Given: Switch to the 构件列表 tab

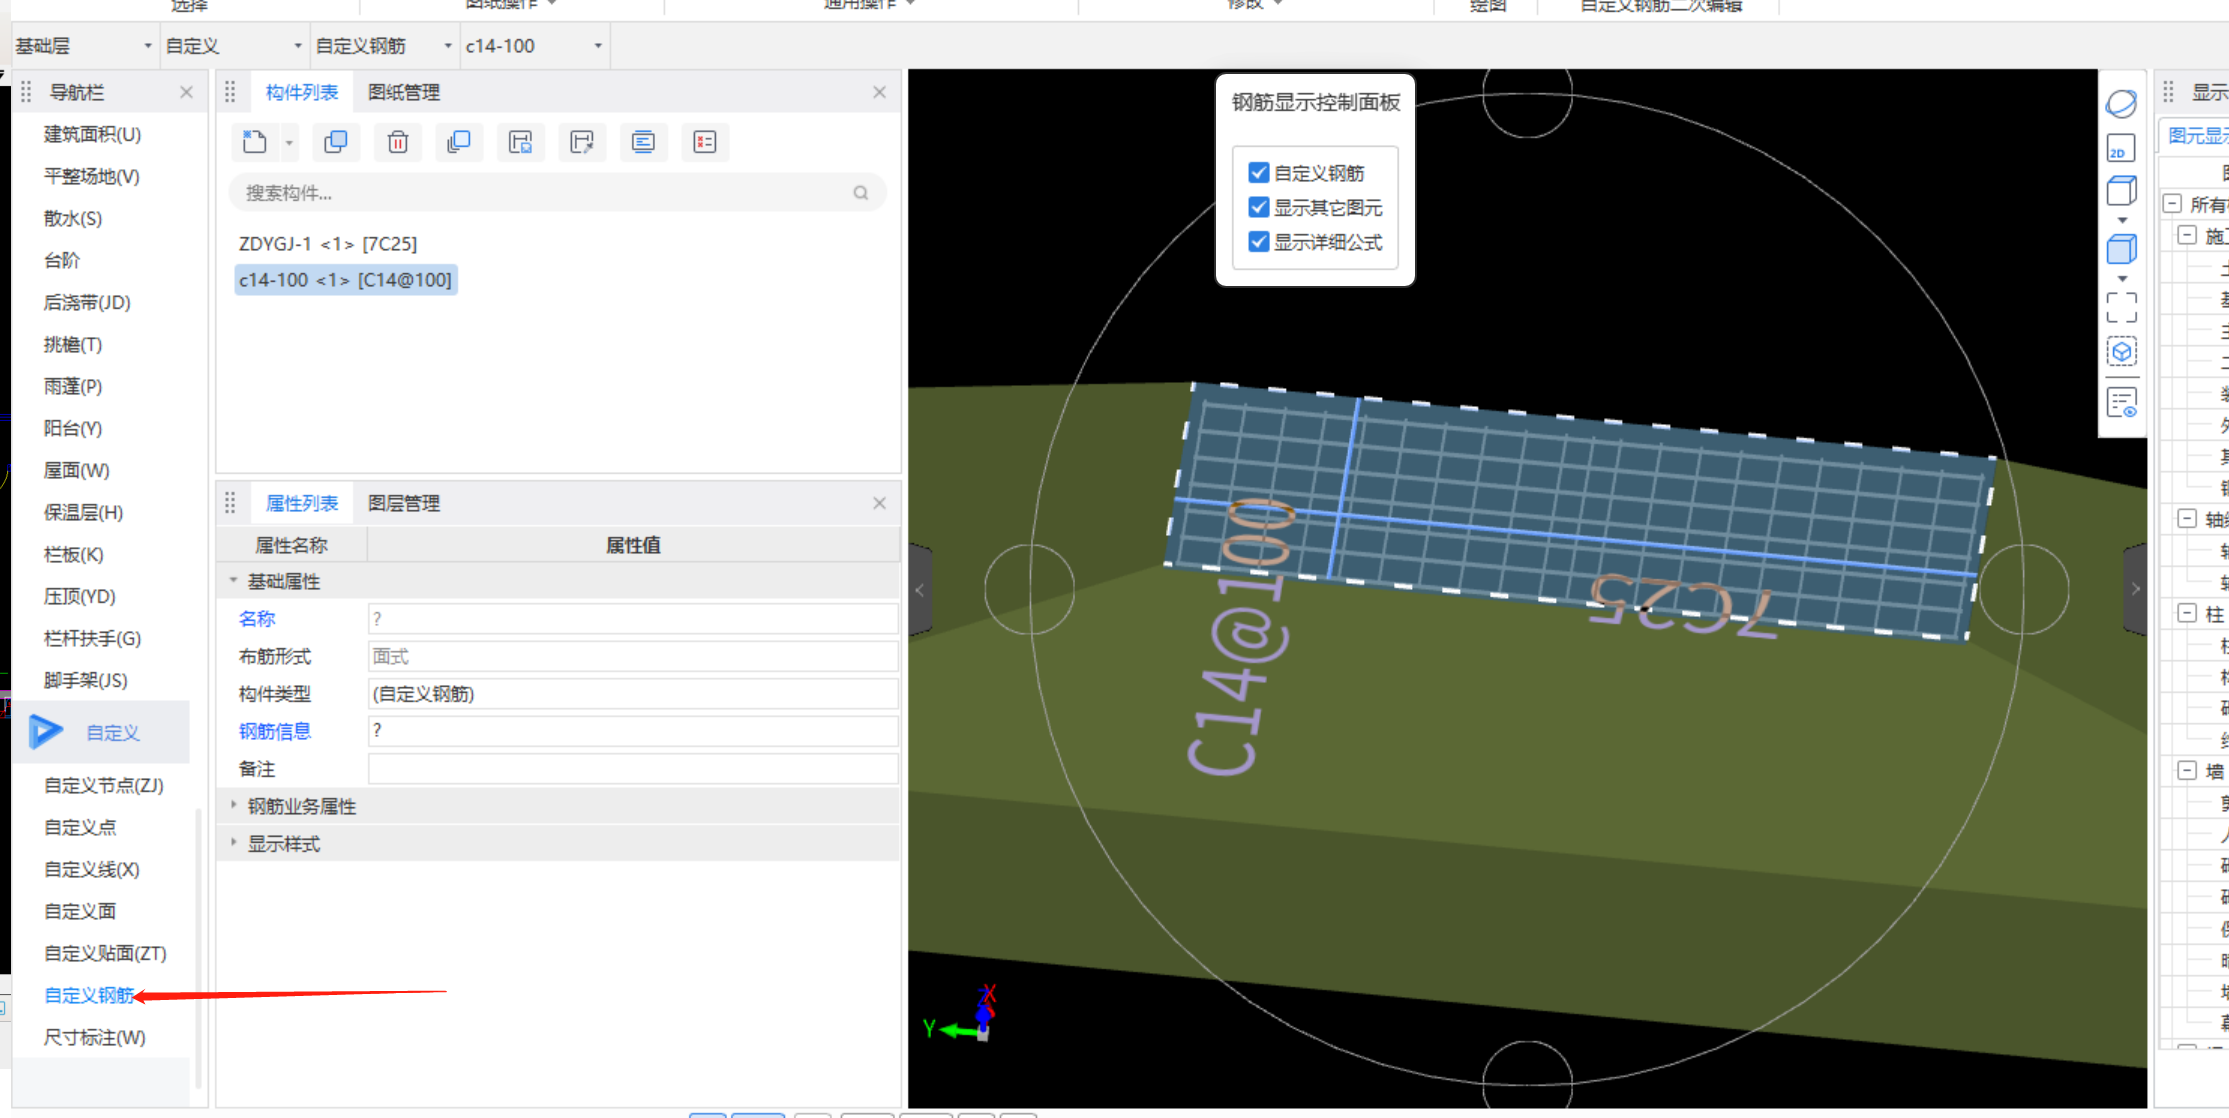Looking at the screenshot, I should coord(302,92).
